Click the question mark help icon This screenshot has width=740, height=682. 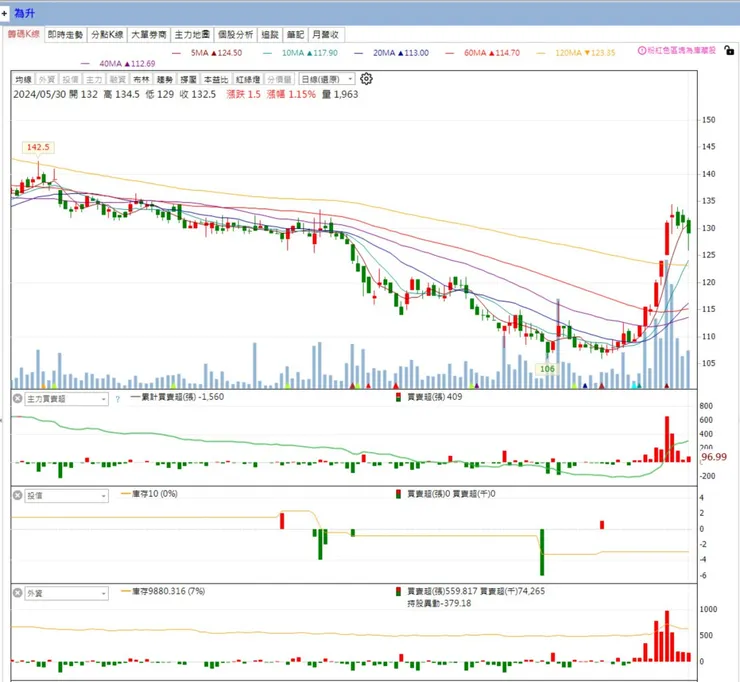[118, 399]
